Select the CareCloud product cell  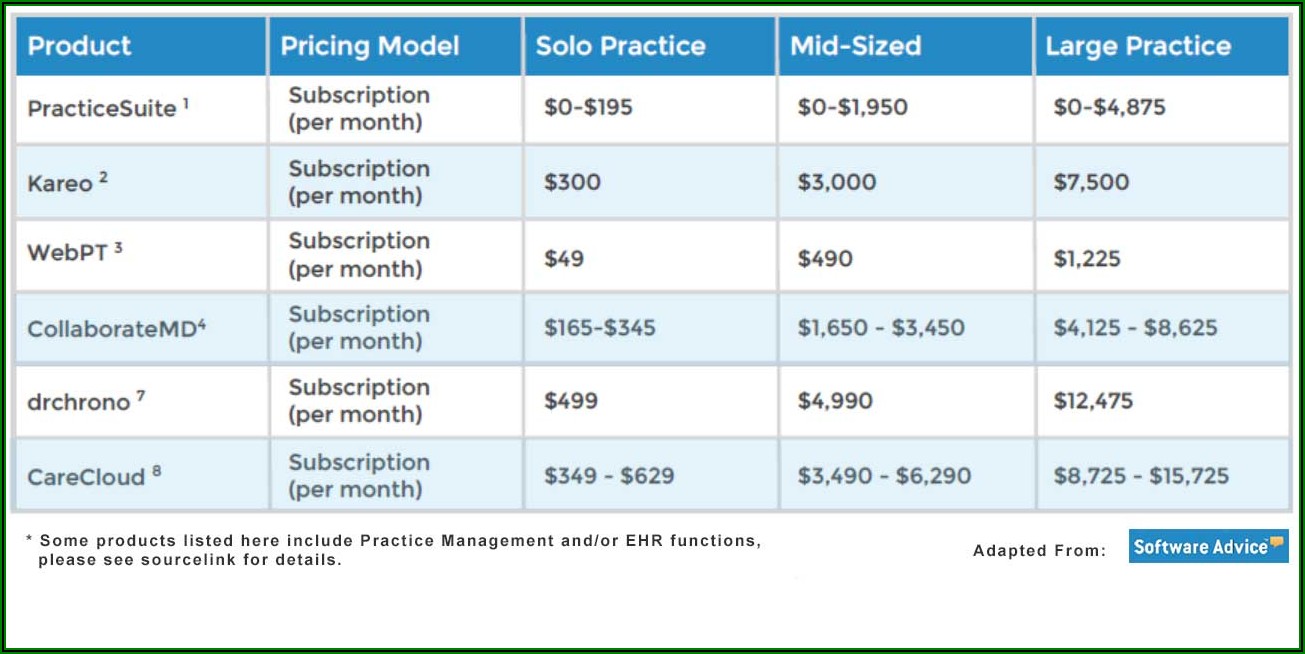pyautogui.click(x=87, y=476)
